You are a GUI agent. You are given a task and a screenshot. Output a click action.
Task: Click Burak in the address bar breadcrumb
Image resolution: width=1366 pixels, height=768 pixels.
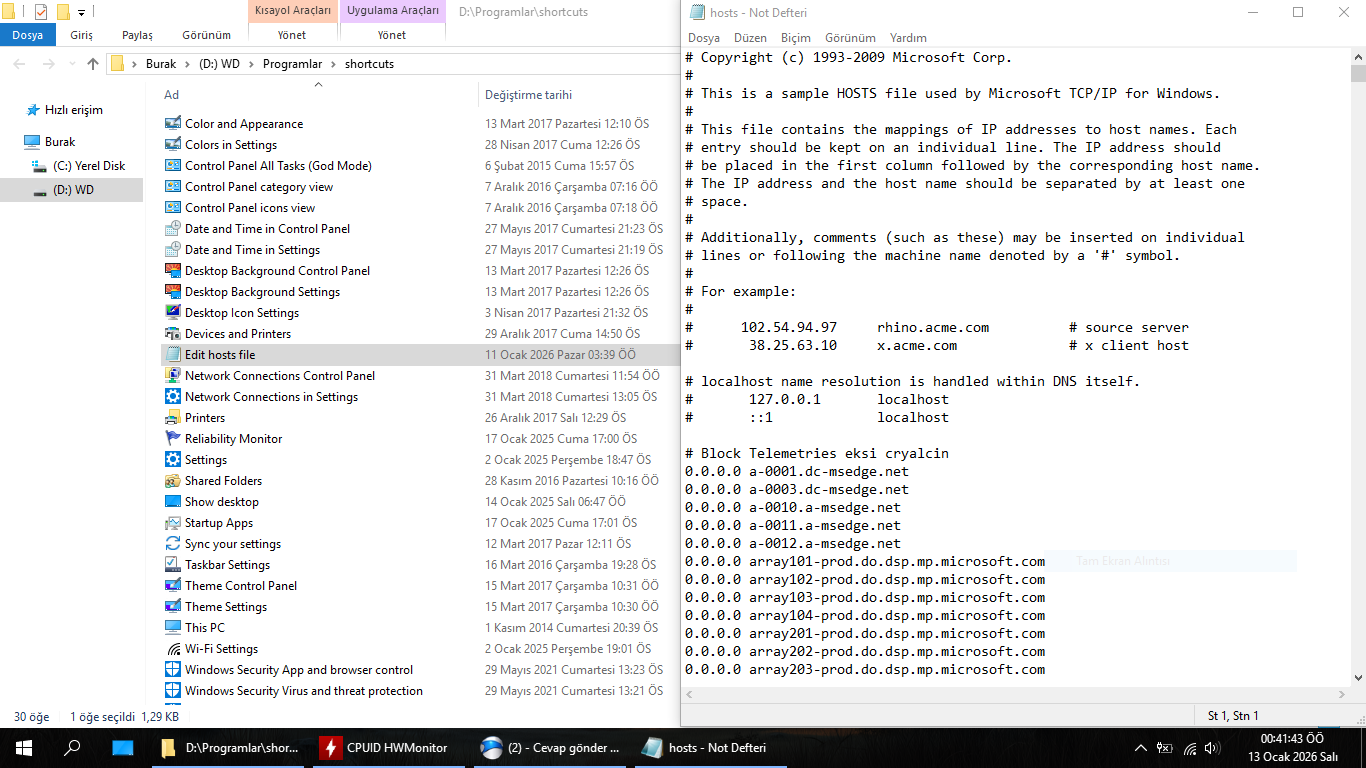click(161, 64)
